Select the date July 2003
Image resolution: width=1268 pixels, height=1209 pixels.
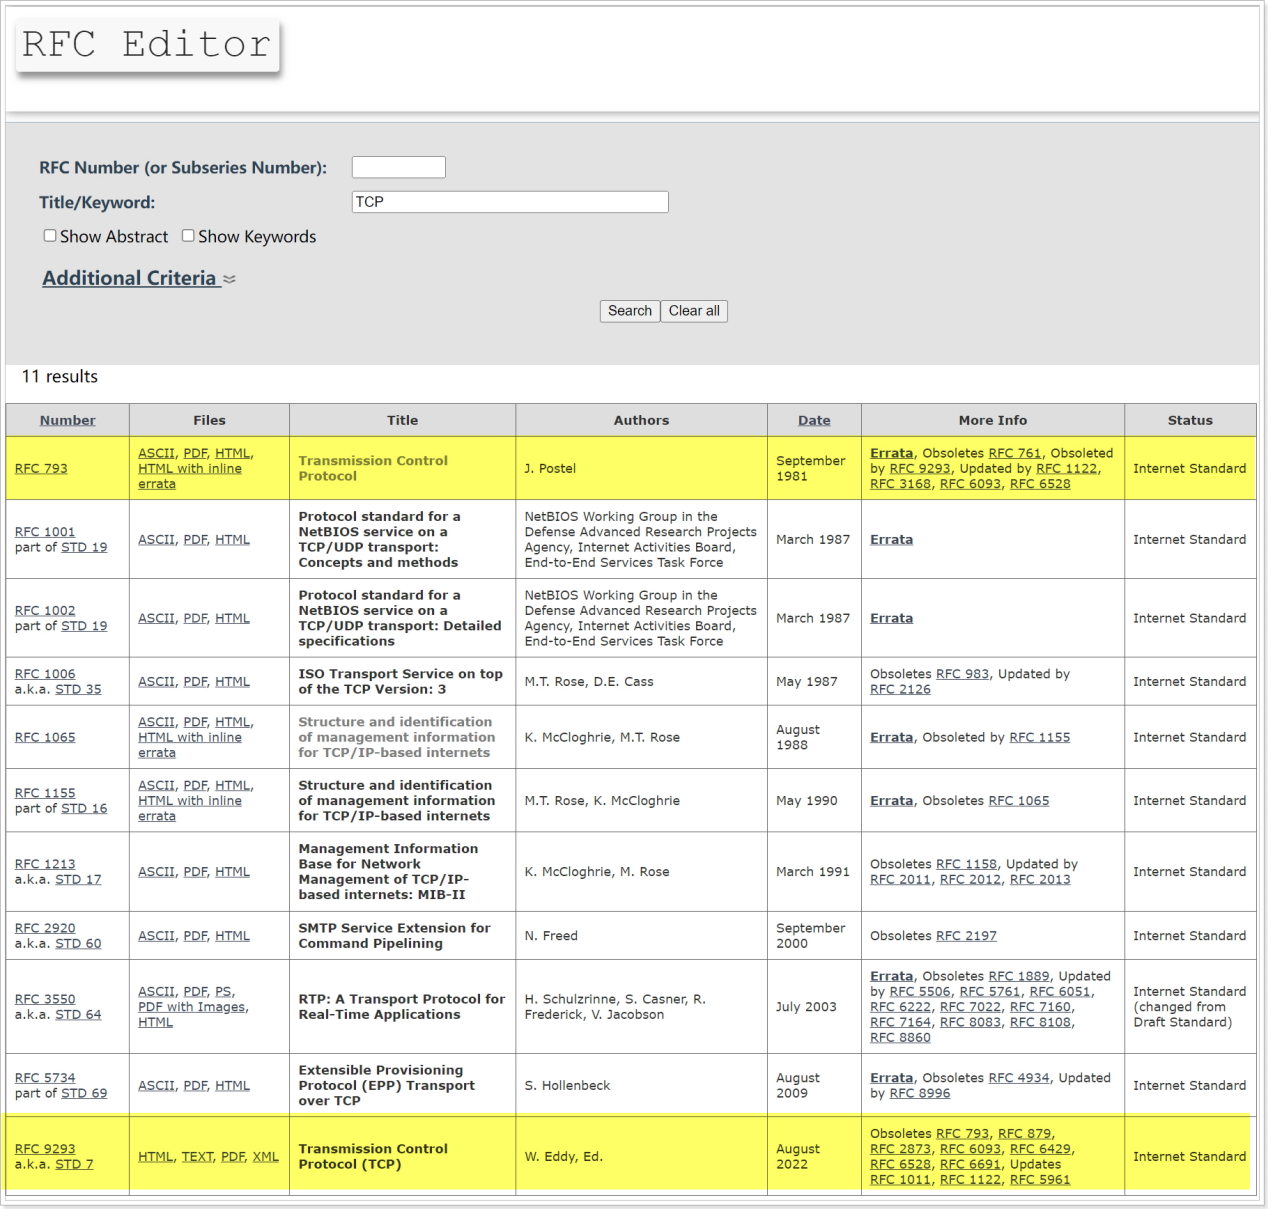(806, 1007)
